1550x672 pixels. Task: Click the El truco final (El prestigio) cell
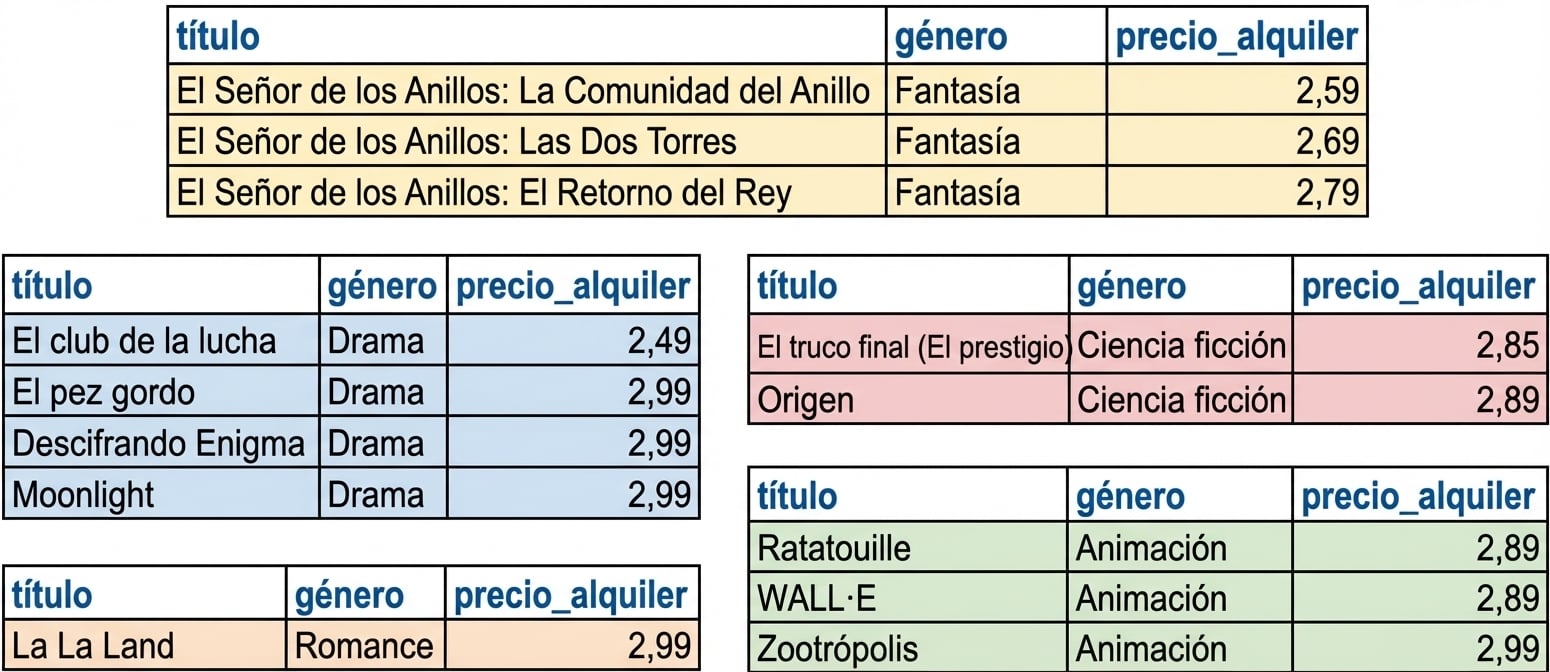tap(909, 346)
